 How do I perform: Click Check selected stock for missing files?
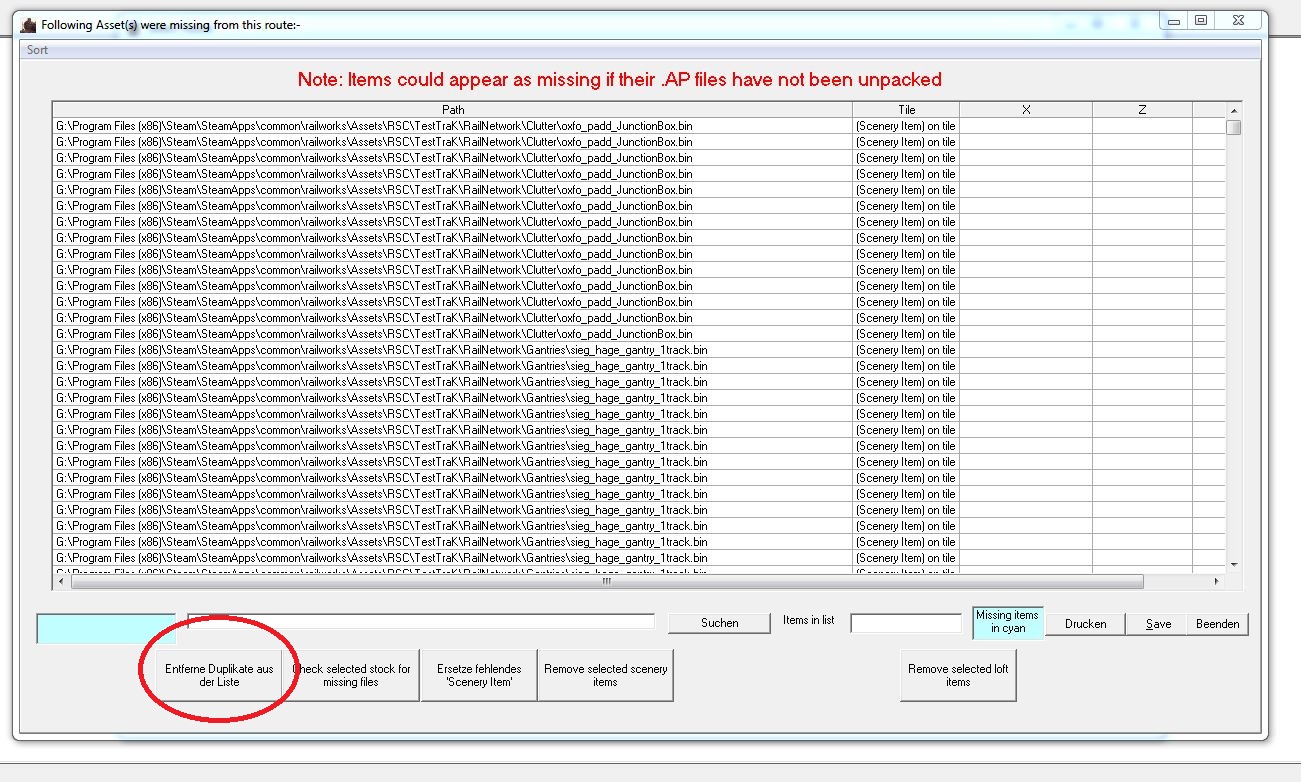tap(351, 675)
